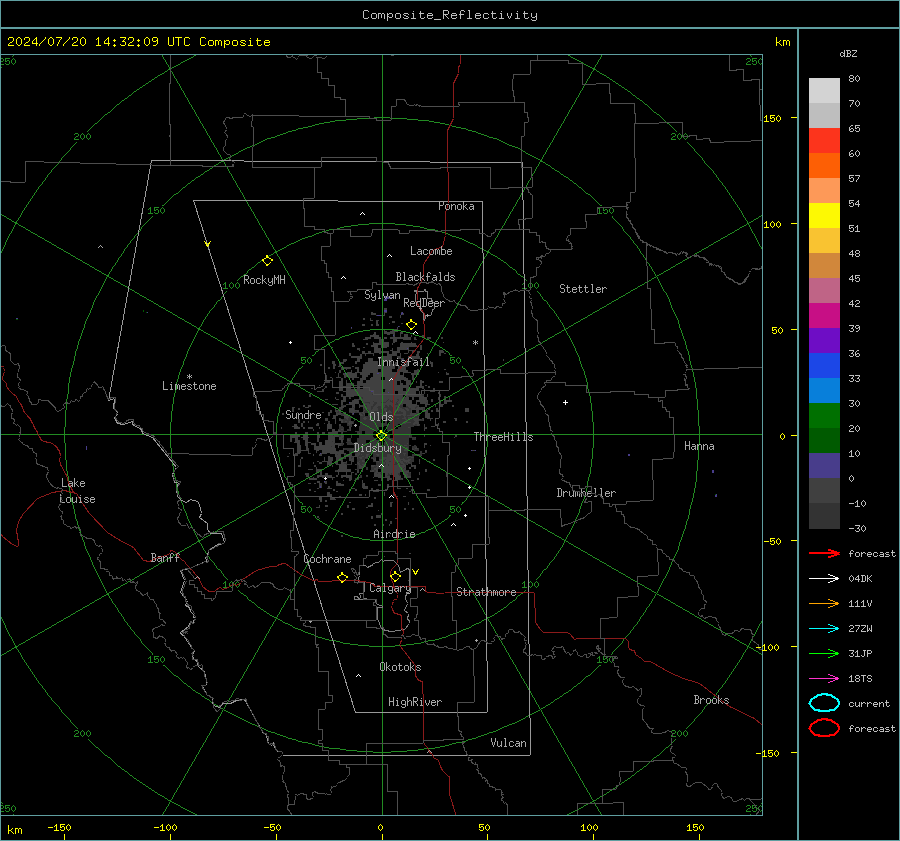
Task: Pick the red swatch between 65 and 60 dBZ
Action: [x=824, y=140]
